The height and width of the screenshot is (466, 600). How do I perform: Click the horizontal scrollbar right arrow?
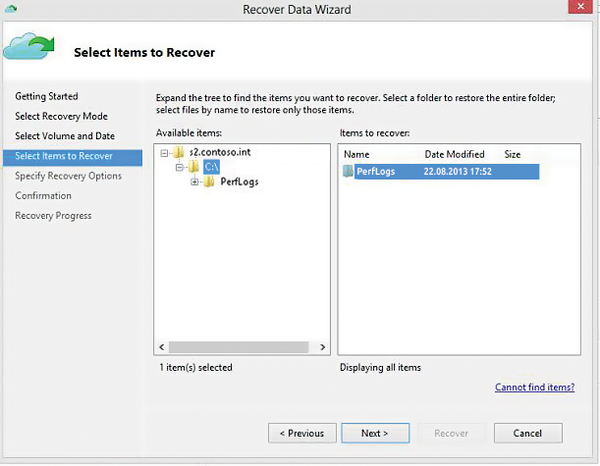(x=323, y=347)
